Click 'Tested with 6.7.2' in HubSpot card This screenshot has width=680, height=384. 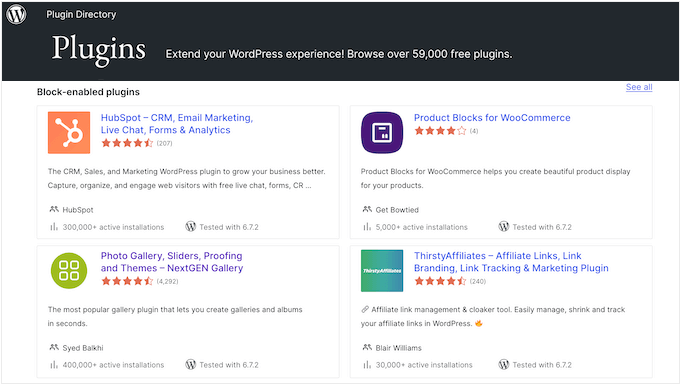click(x=229, y=227)
